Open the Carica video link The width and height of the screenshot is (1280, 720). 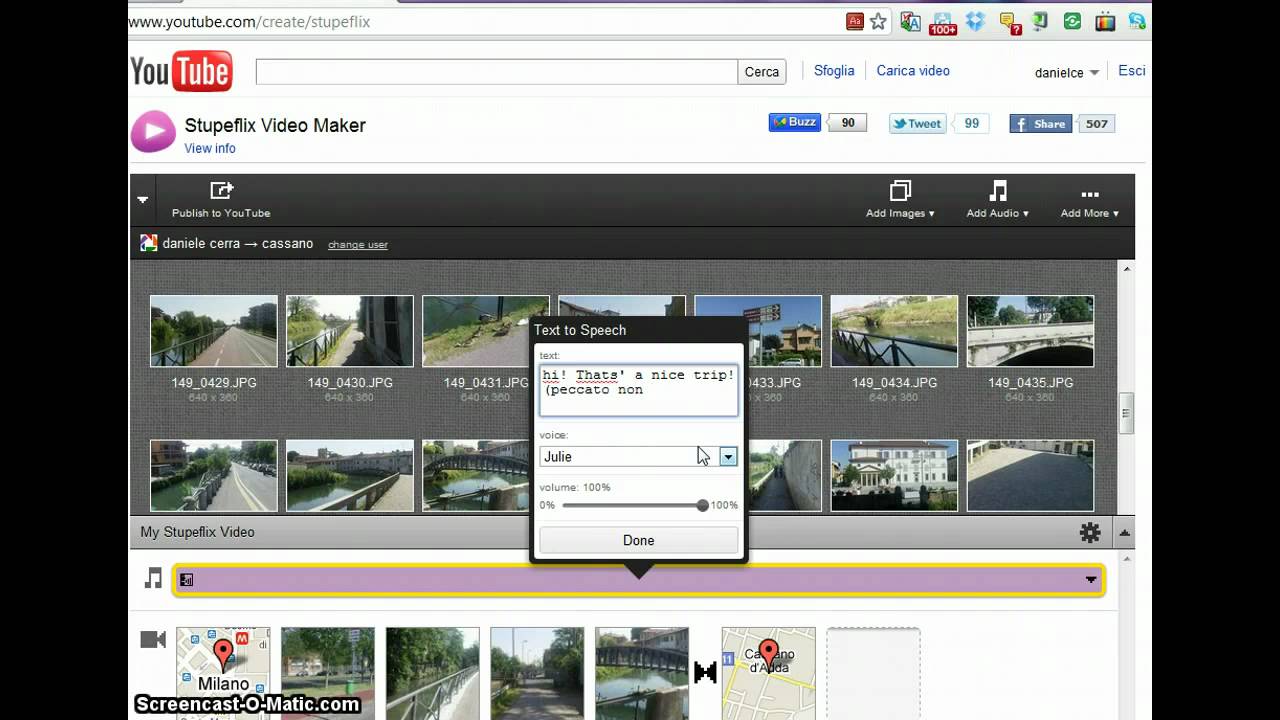coord(913,71)
